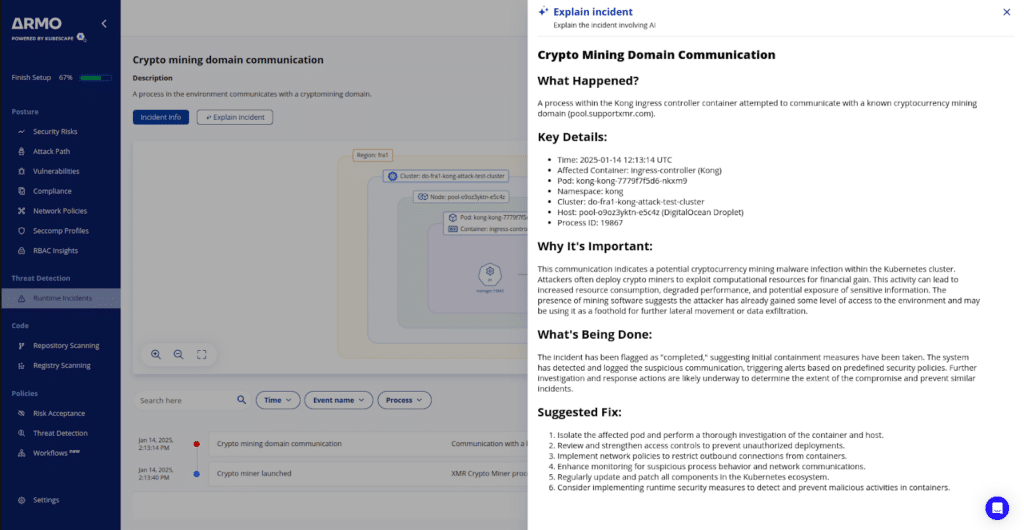Click blue timeline marker for 2:13:40 PM
The width and height of the screenshot is (1024, 530).
click(197, 474)
